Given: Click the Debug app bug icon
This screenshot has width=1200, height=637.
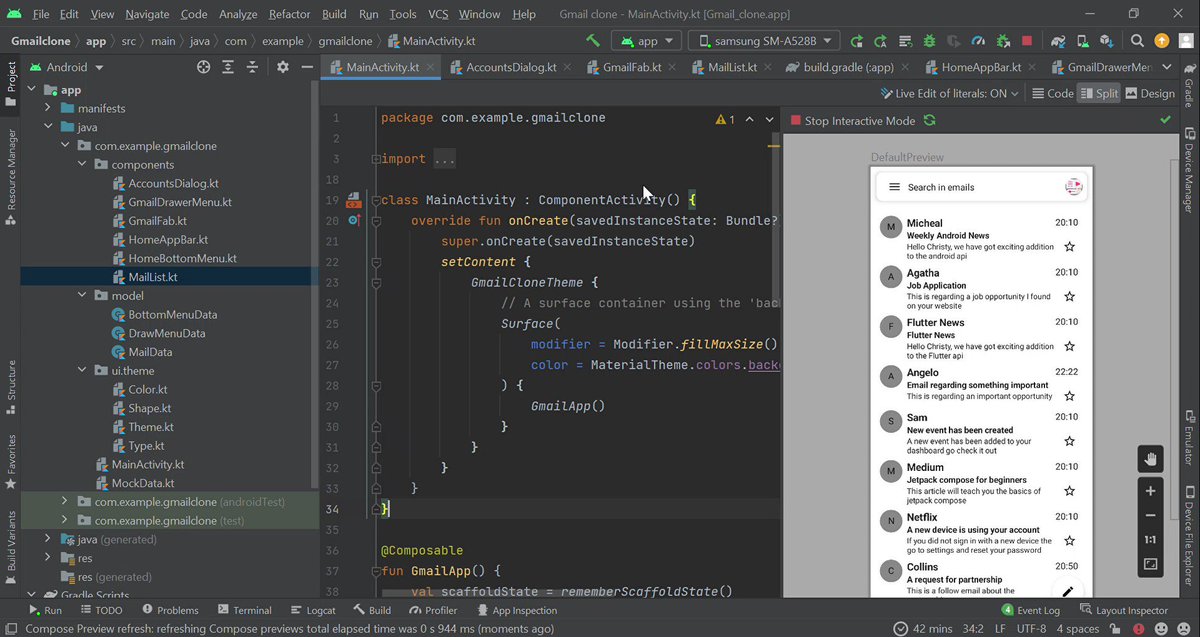Looking at the screenshot, I should click(x=930, y=41).
